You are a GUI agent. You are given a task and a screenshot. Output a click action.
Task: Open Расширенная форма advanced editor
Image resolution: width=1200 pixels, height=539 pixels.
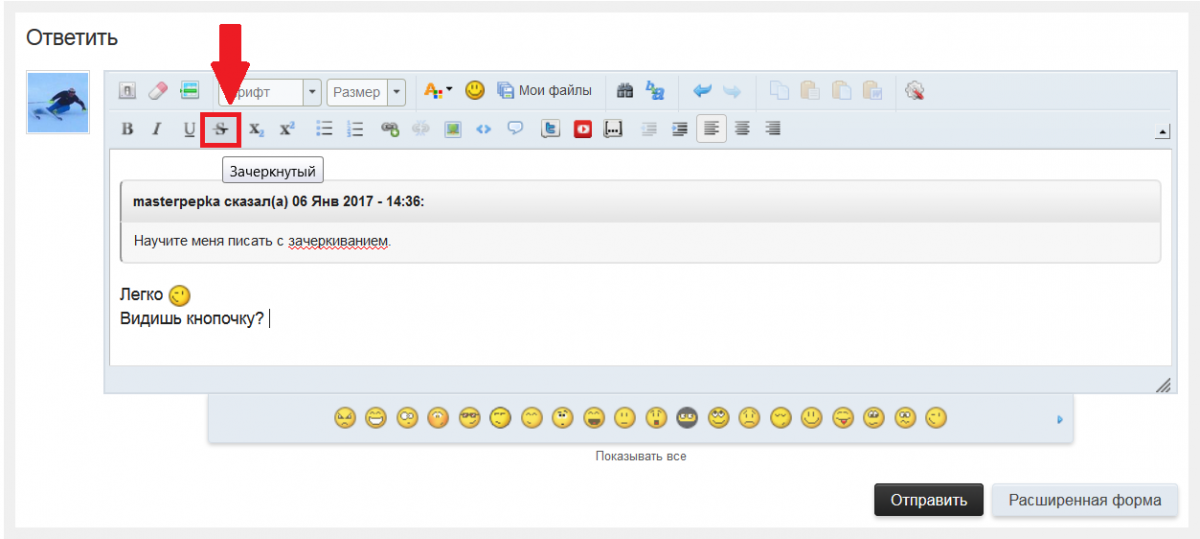1085,500
